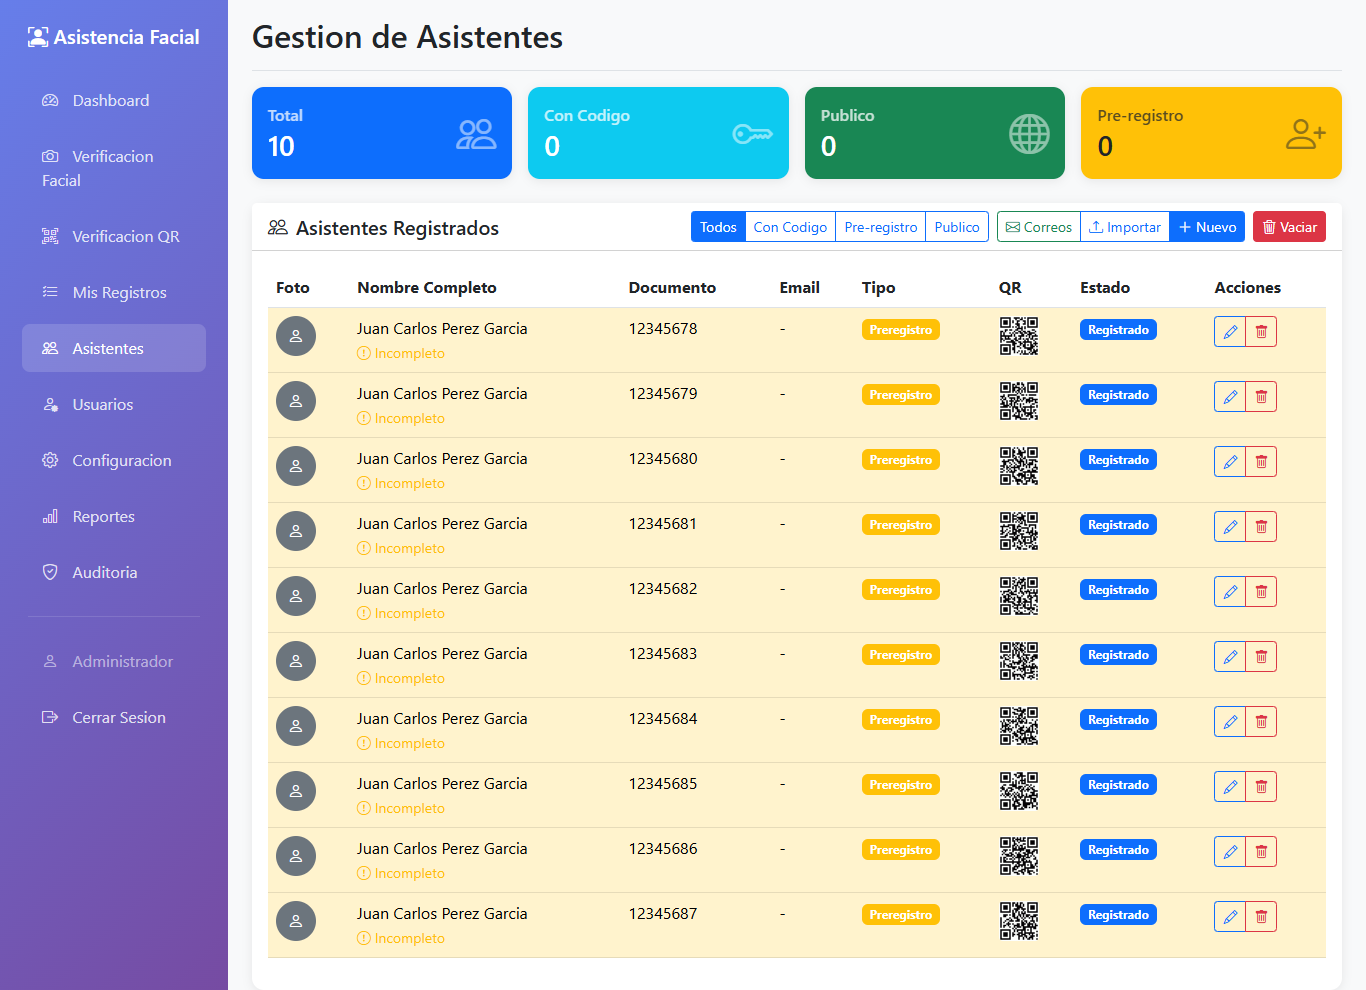Click the avatar photo of document 12345684
Screen dimensions: 1366x990
296,726
